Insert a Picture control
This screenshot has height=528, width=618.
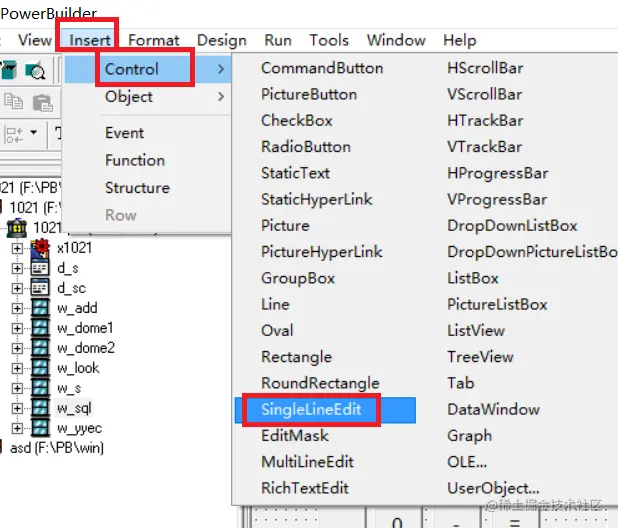coord(285,225)
